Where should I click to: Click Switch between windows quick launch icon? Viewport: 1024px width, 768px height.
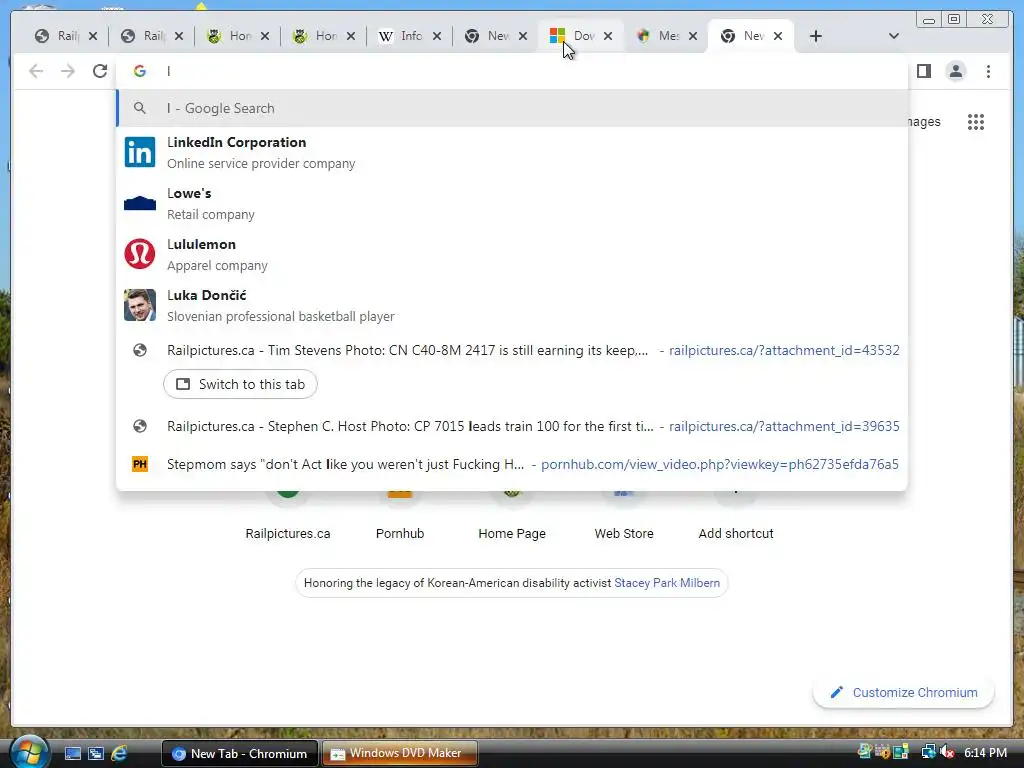(96, 754)
